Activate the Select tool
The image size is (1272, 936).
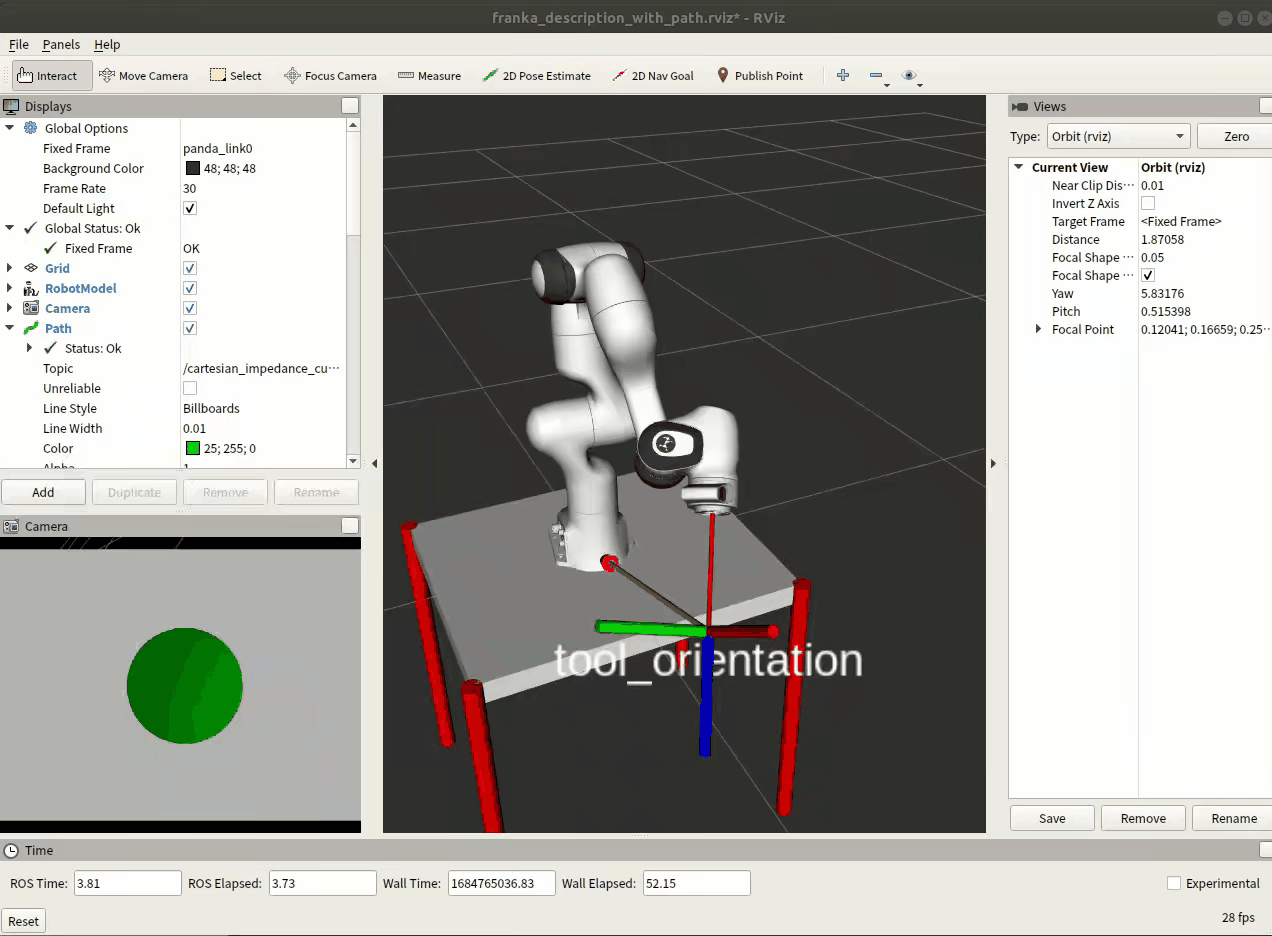click(x=235, y=76)
